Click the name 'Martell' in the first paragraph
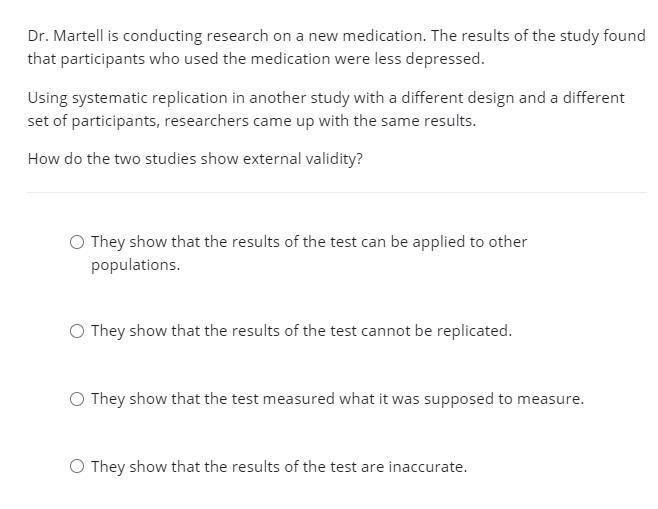This screenshot has height=509, width=658. click(78, 36)
